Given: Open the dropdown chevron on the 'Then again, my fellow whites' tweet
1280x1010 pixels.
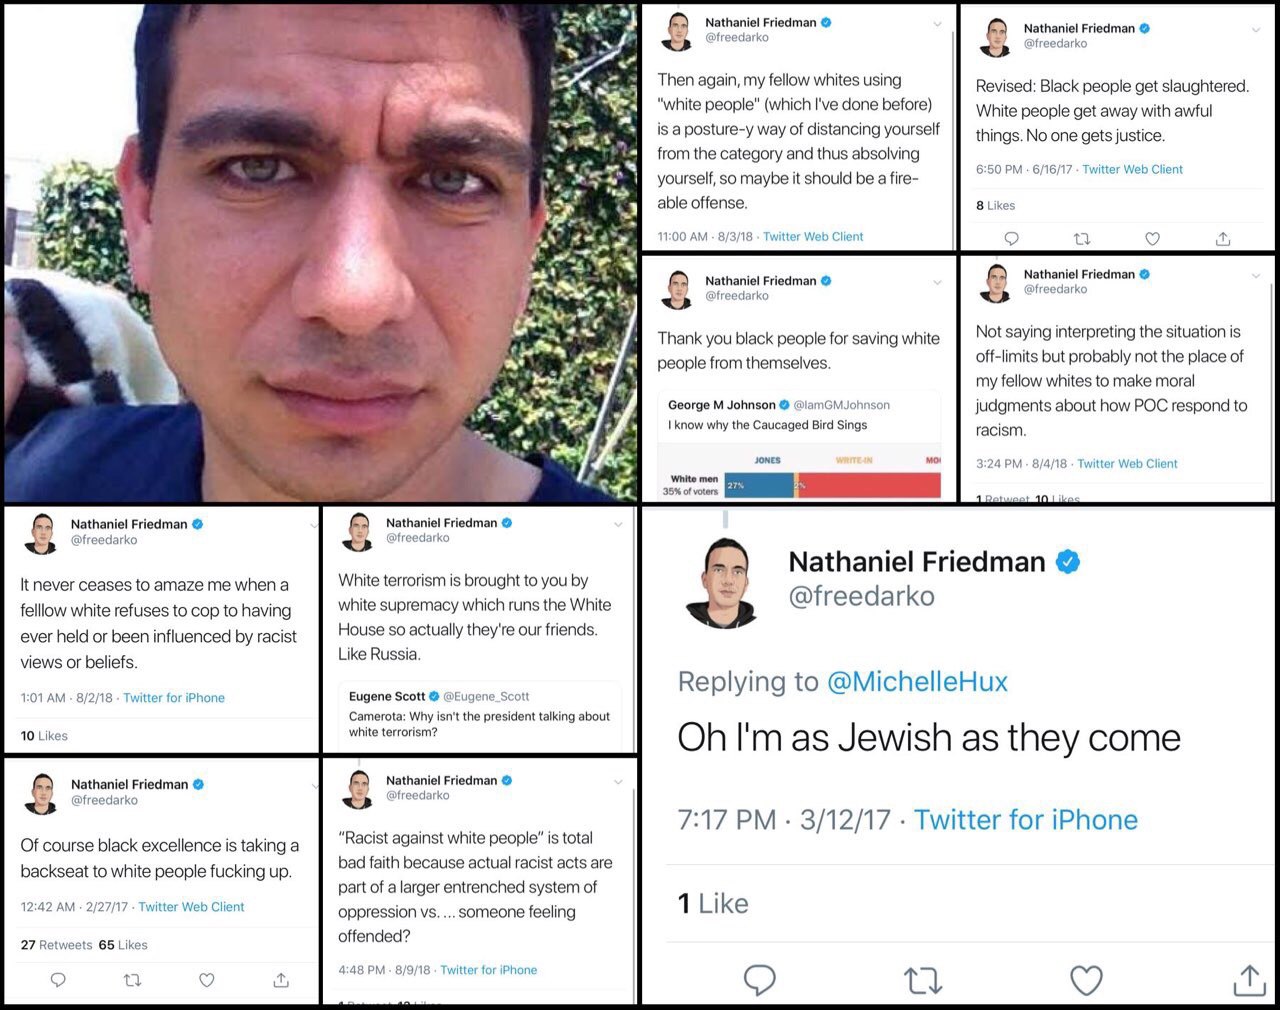Looking at the screenshot, I should pos(937,25).
